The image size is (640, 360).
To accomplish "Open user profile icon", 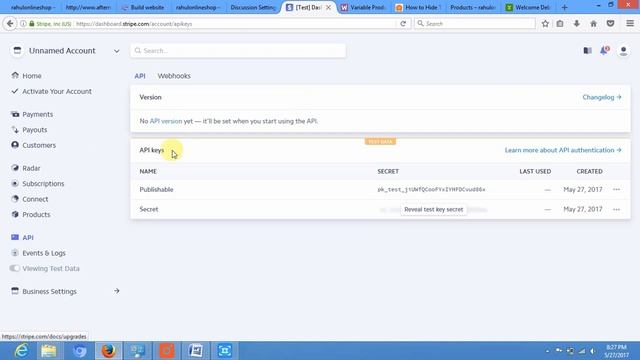I will pos(623,51).
